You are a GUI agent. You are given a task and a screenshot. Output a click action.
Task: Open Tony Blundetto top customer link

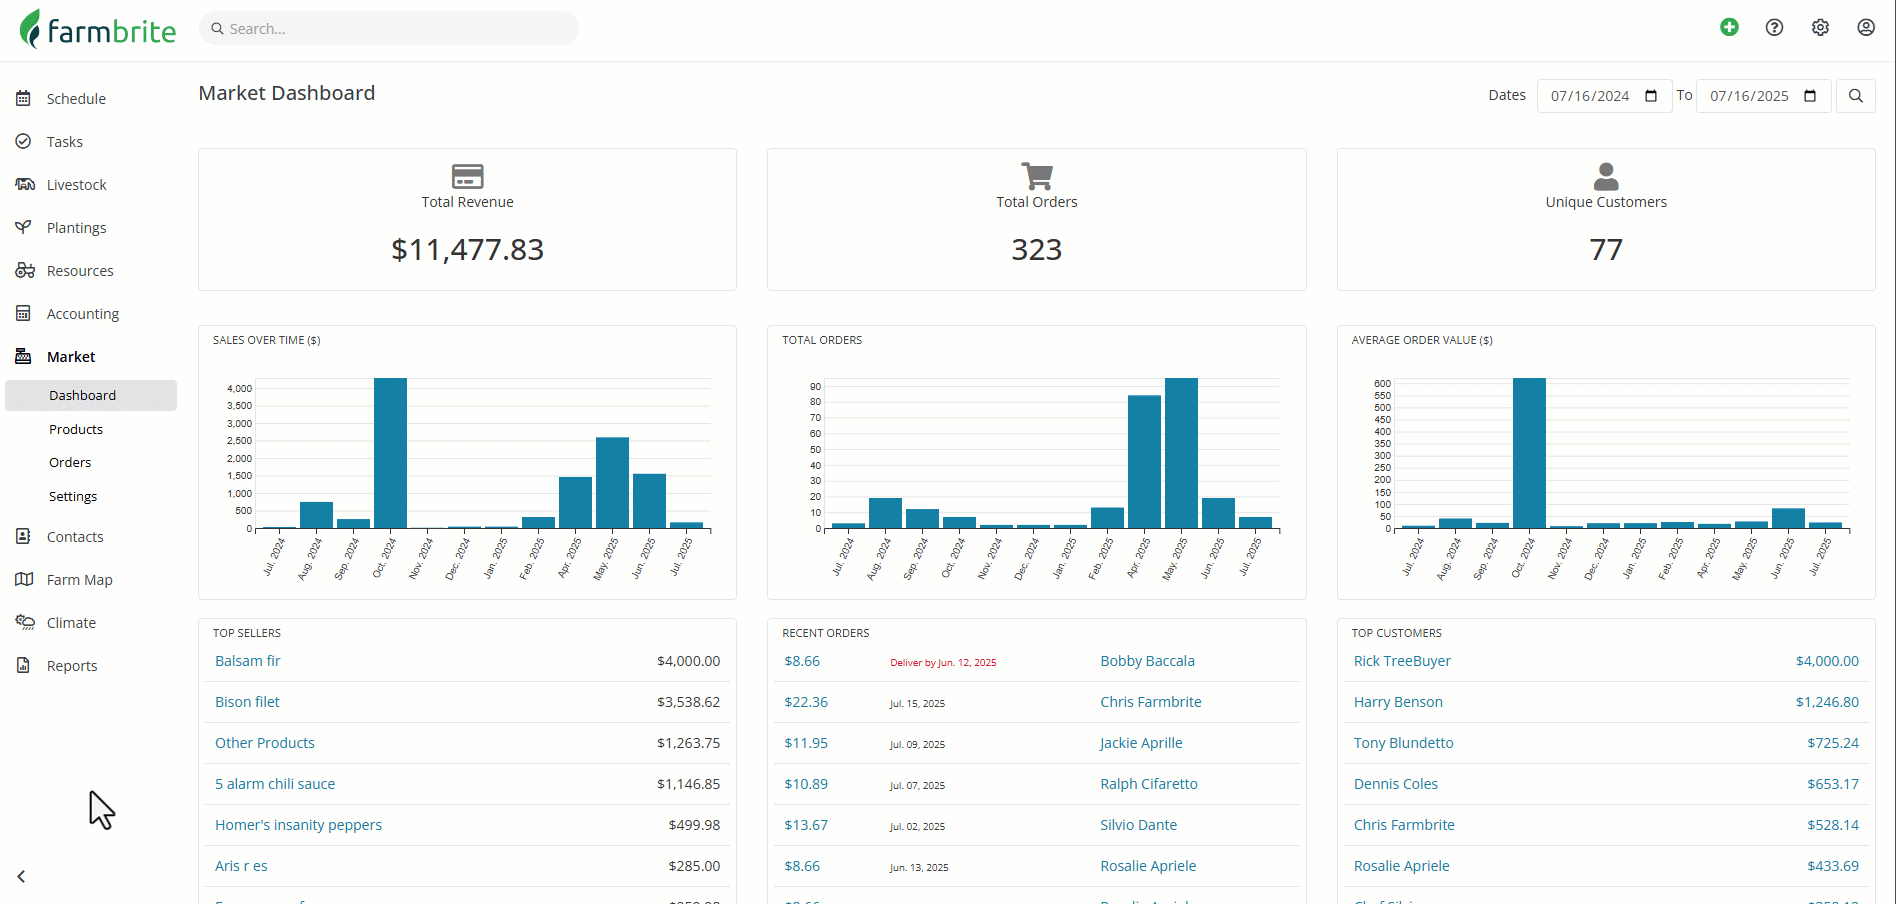coord(1403,743)
